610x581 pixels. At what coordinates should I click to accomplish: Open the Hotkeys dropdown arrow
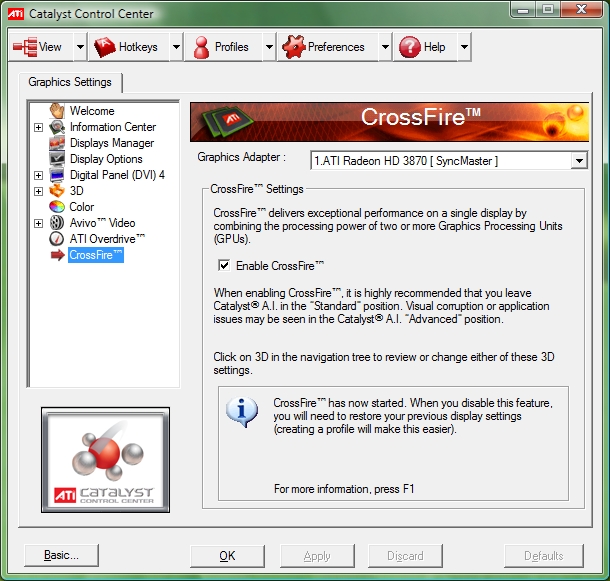[x=176, y=47]
